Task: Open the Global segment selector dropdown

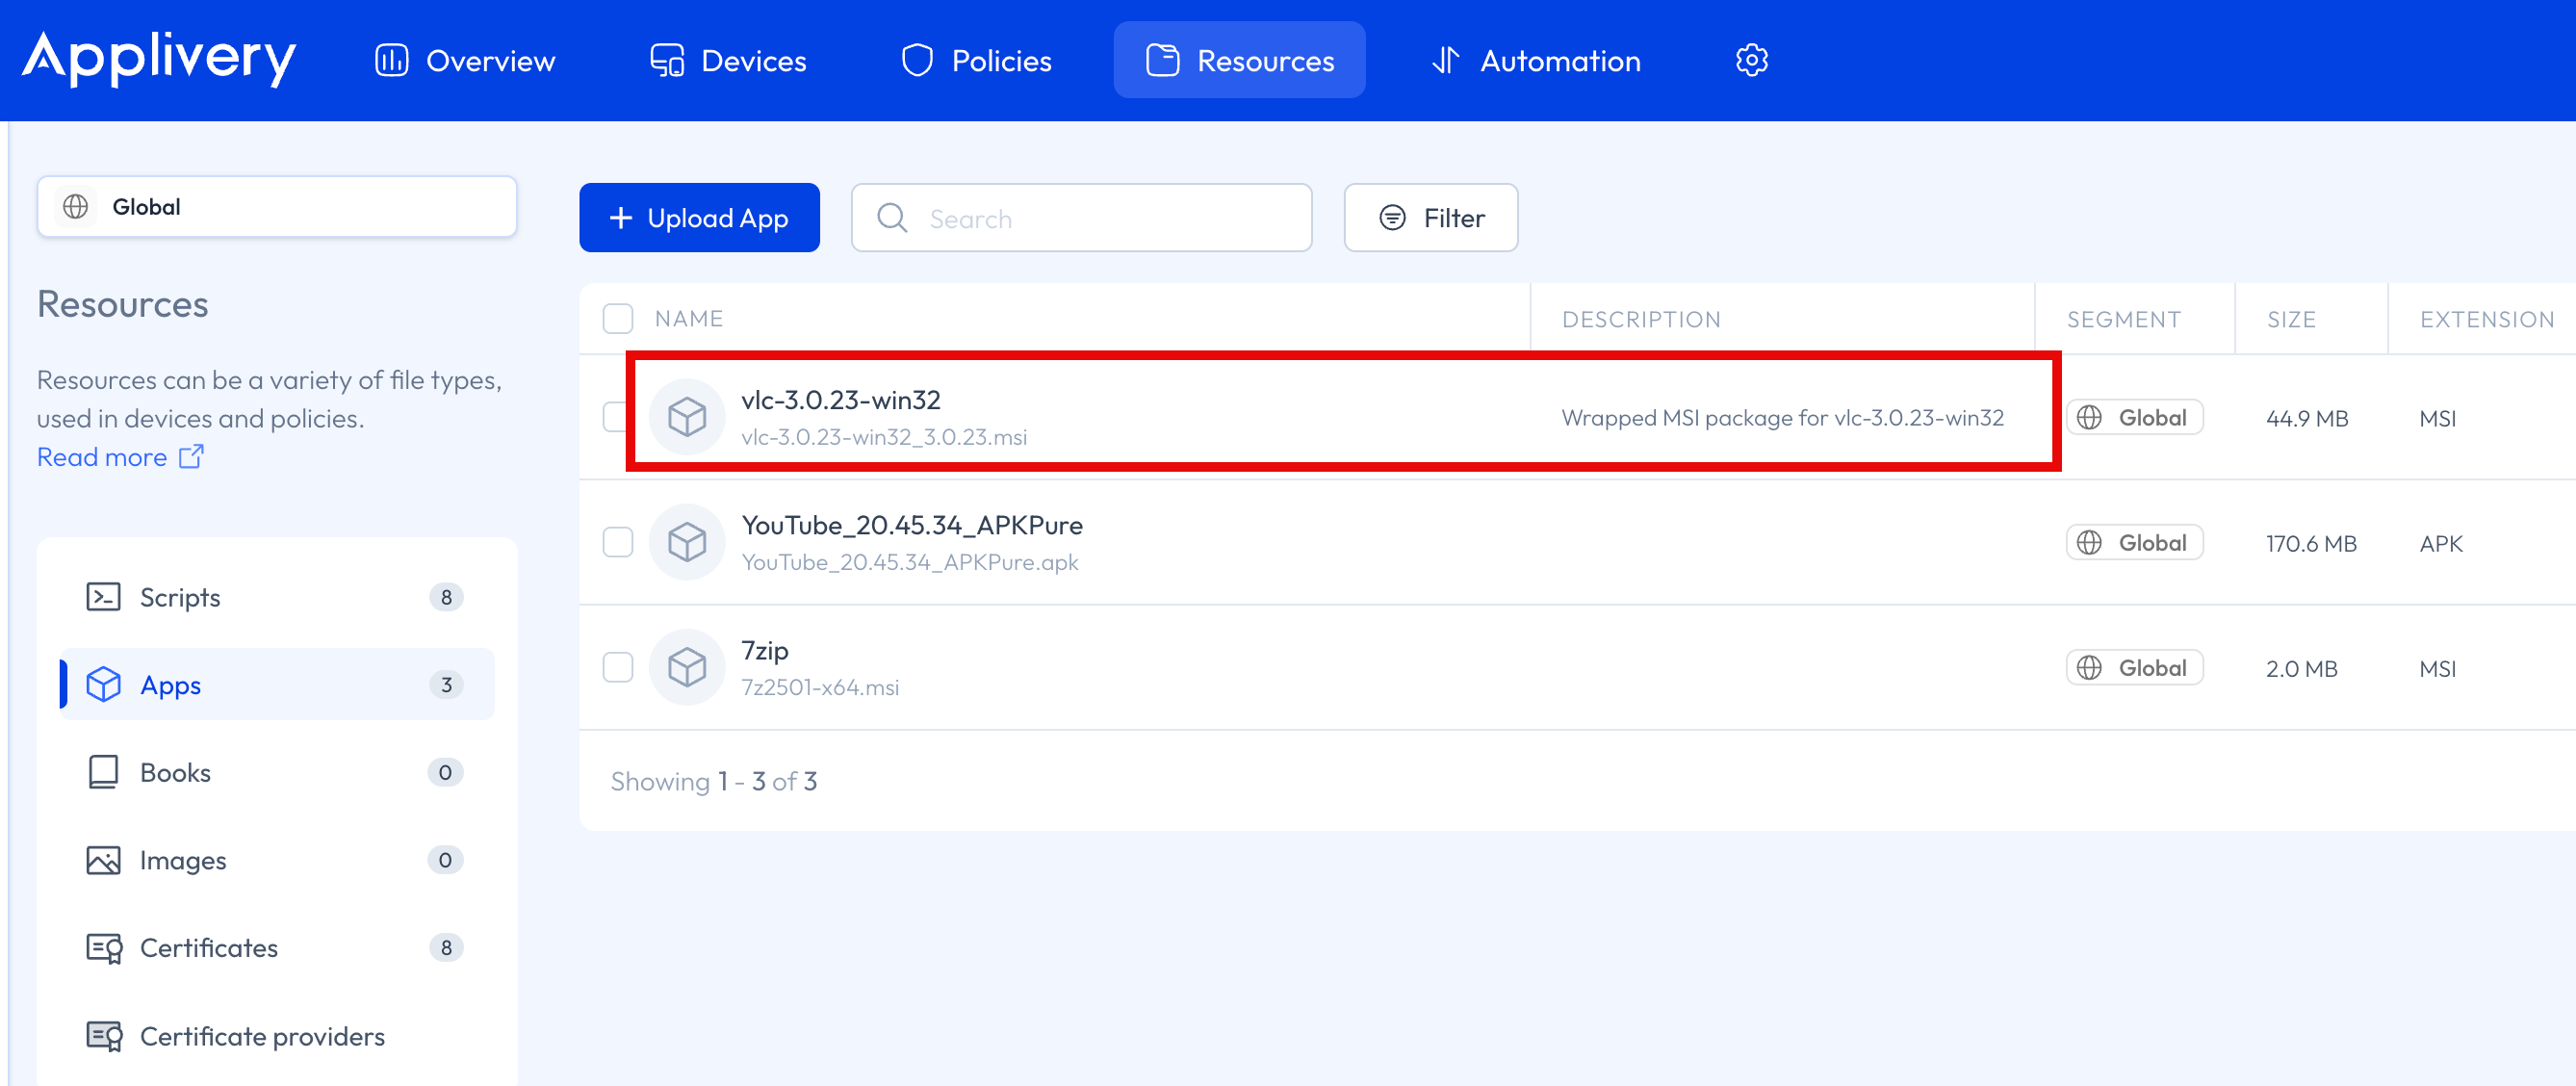Action: pyautogui.click(x=277, y=207)
